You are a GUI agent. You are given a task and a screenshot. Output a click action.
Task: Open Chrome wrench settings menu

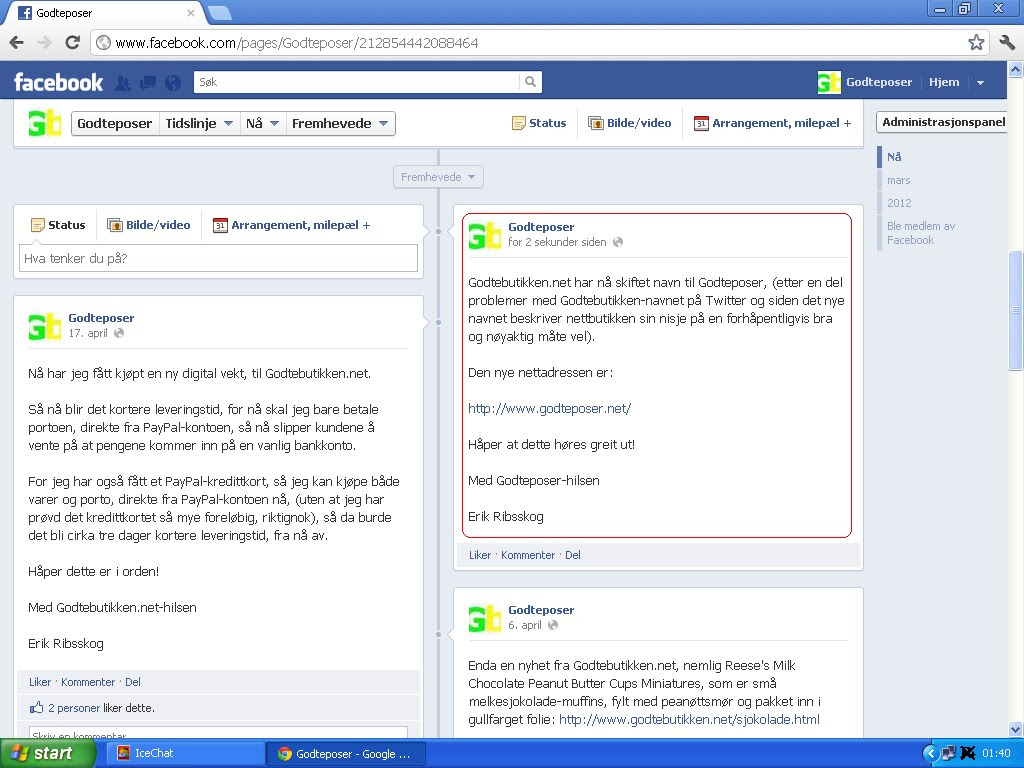pos(1007,43)
